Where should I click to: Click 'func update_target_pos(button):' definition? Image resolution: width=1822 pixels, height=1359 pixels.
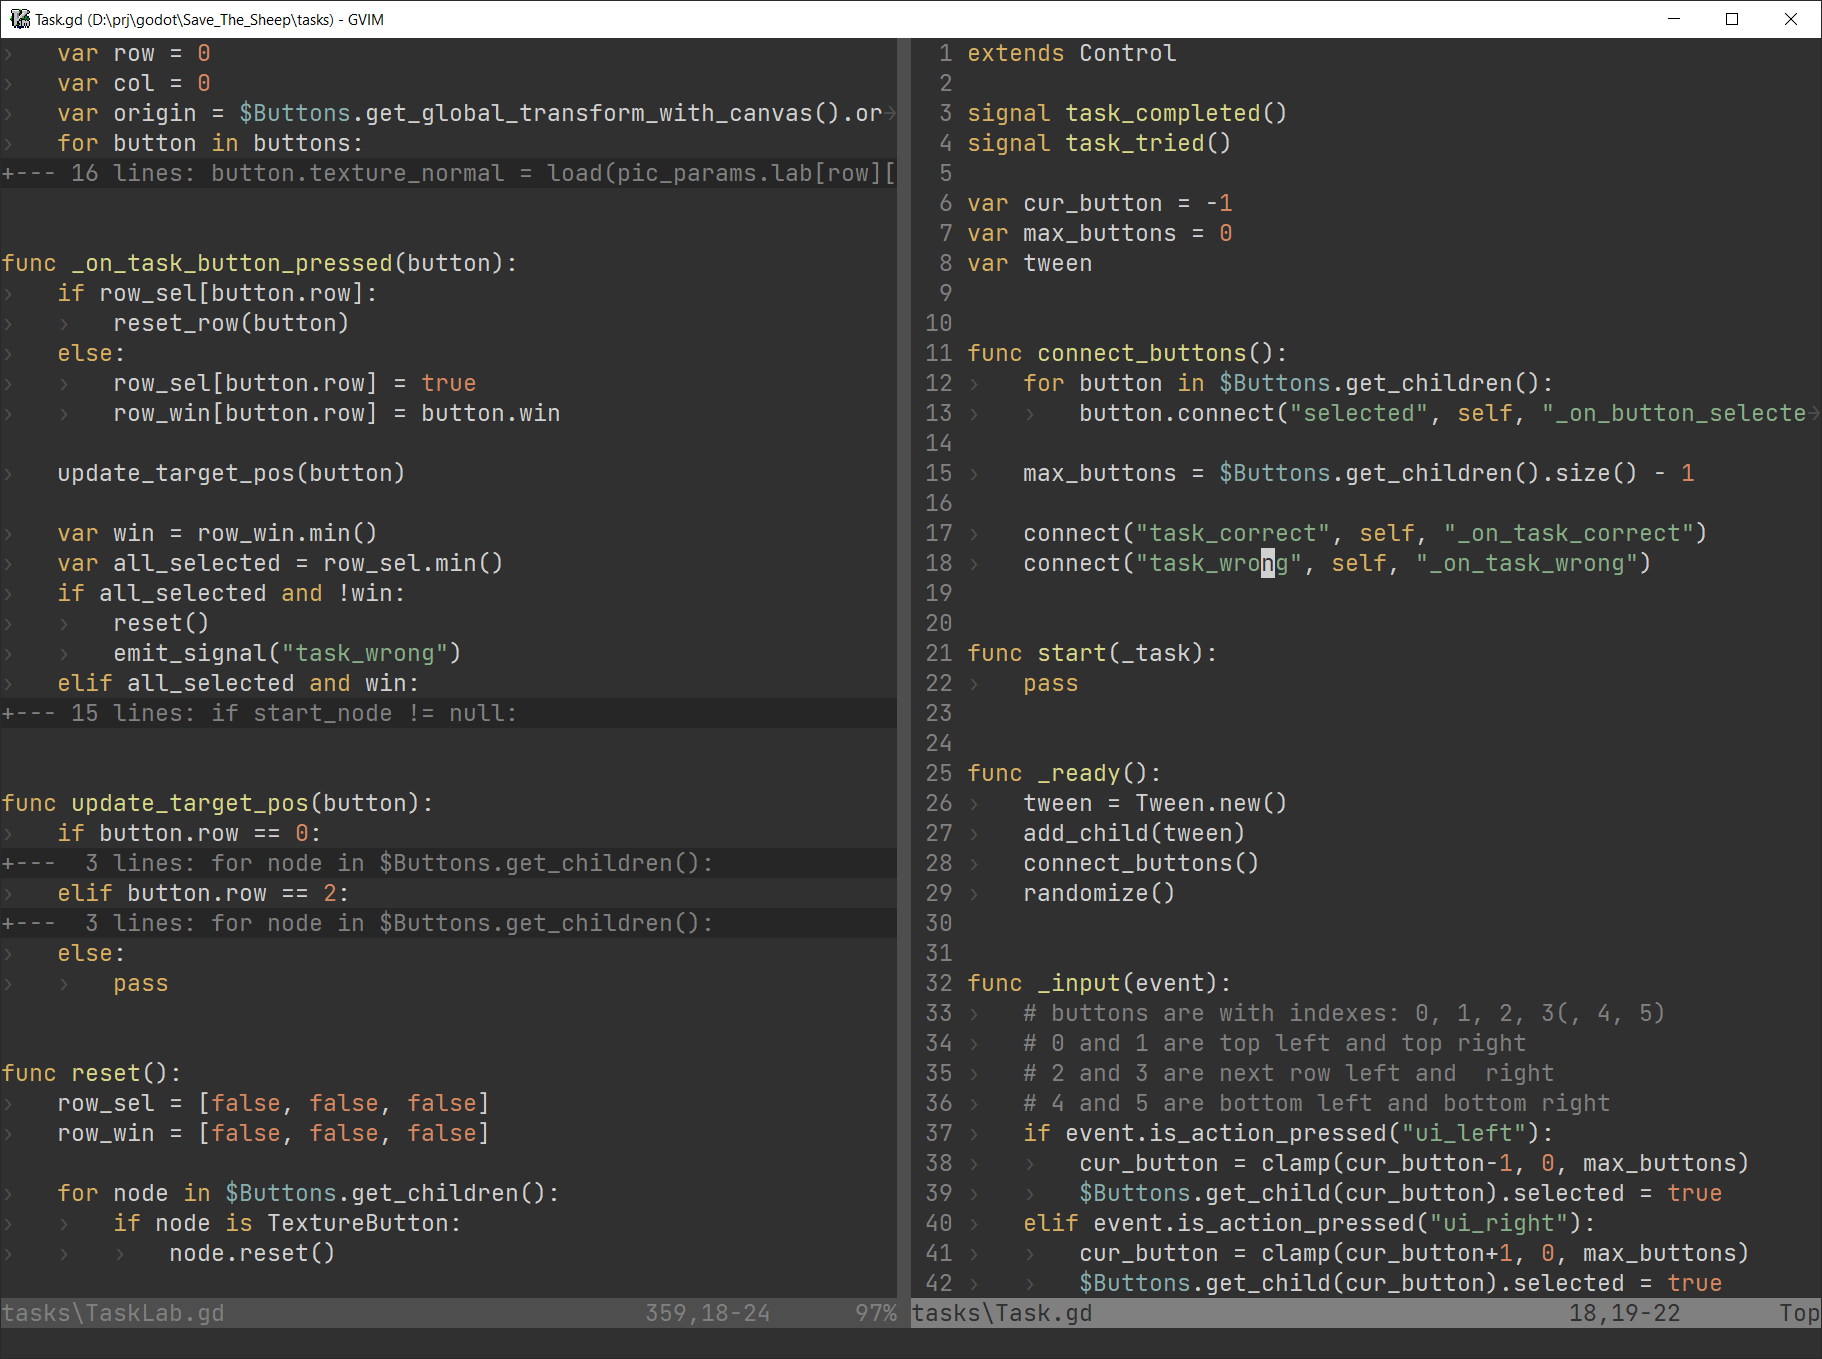coord(217,803)
